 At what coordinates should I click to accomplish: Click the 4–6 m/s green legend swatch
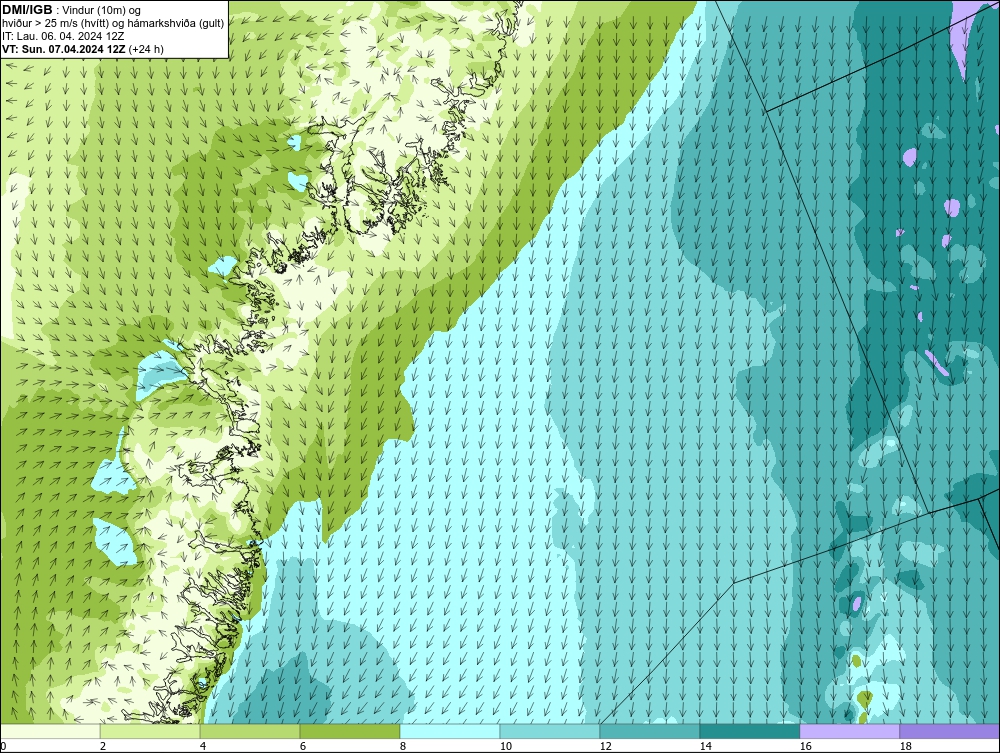click(x=250, y=731)
